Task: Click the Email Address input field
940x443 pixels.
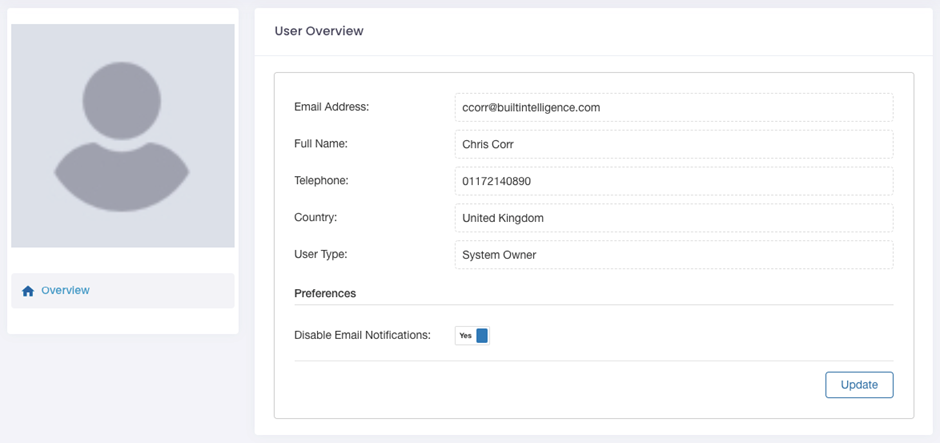Action: tap(674, 108)
